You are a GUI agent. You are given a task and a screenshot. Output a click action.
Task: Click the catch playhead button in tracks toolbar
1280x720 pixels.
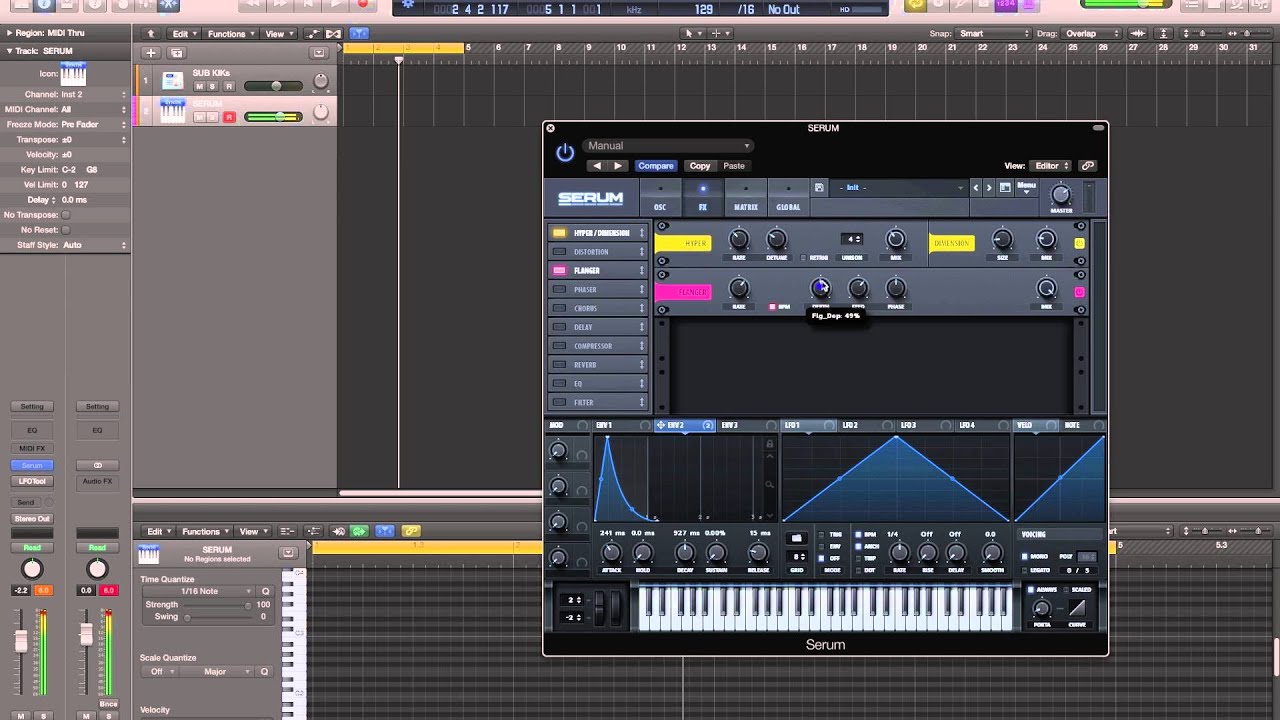pyautogui.click(x=359, y=34)
